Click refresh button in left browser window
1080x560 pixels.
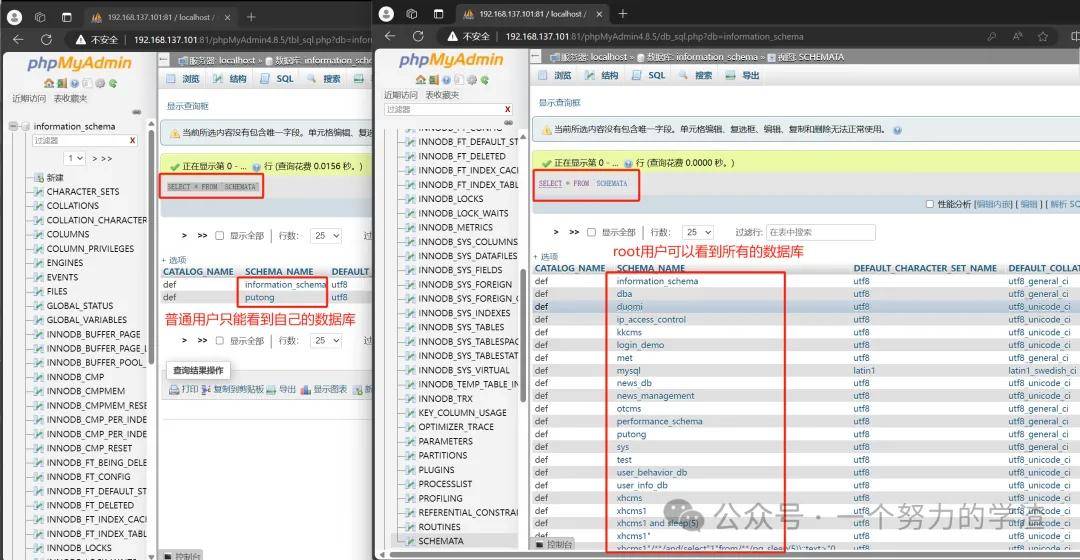pyautogui.click(x=46, y=39)
